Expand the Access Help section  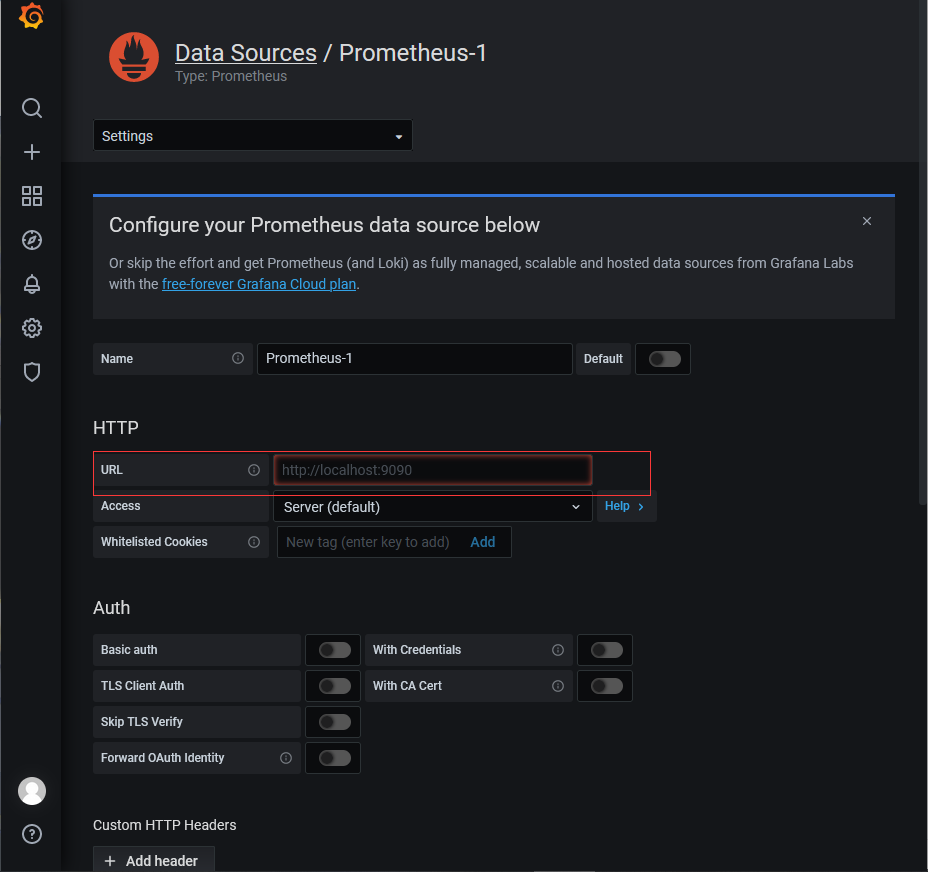point(625,506)
